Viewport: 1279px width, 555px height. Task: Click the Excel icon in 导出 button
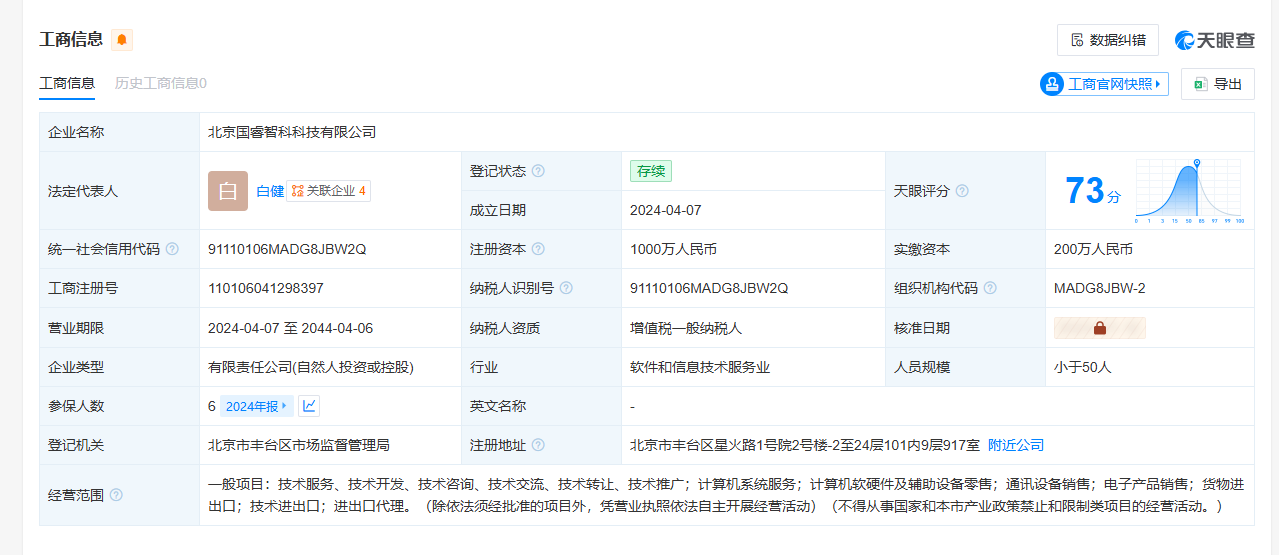click(1199, 84)
